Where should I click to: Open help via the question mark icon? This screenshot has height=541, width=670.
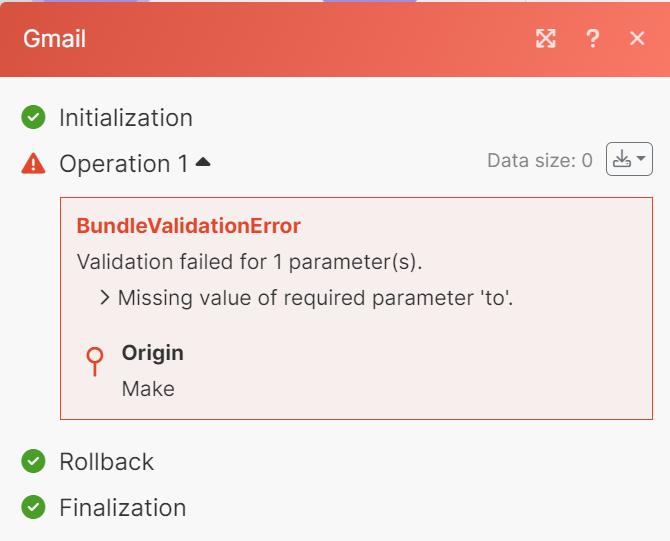click(x=593, y=39)
